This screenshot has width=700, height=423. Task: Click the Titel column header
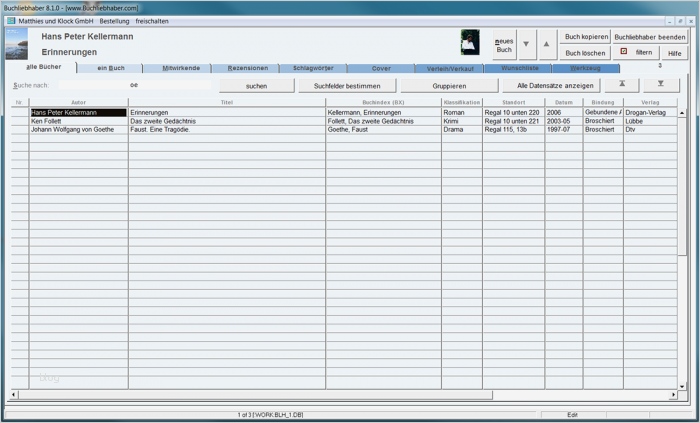(227, 102)
